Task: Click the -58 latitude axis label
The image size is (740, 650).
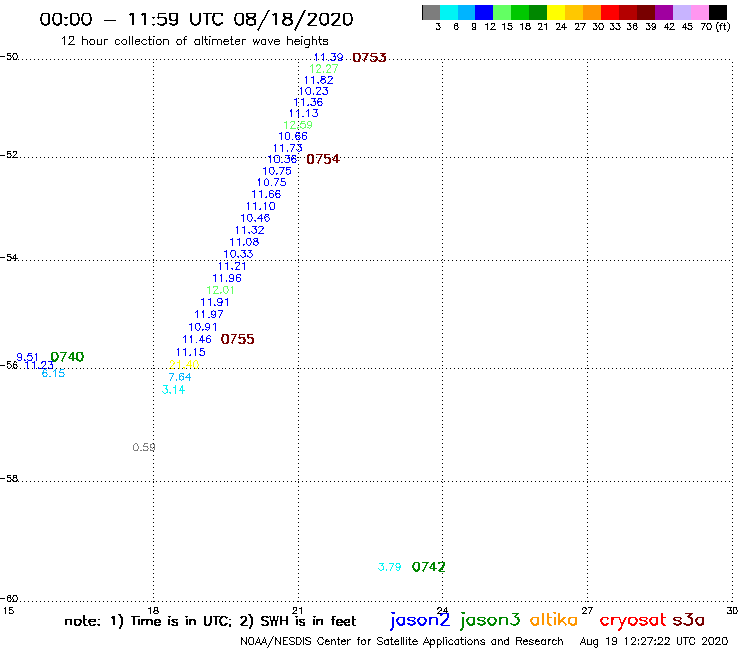Action: pyautogui.click(x=9, y=479)
